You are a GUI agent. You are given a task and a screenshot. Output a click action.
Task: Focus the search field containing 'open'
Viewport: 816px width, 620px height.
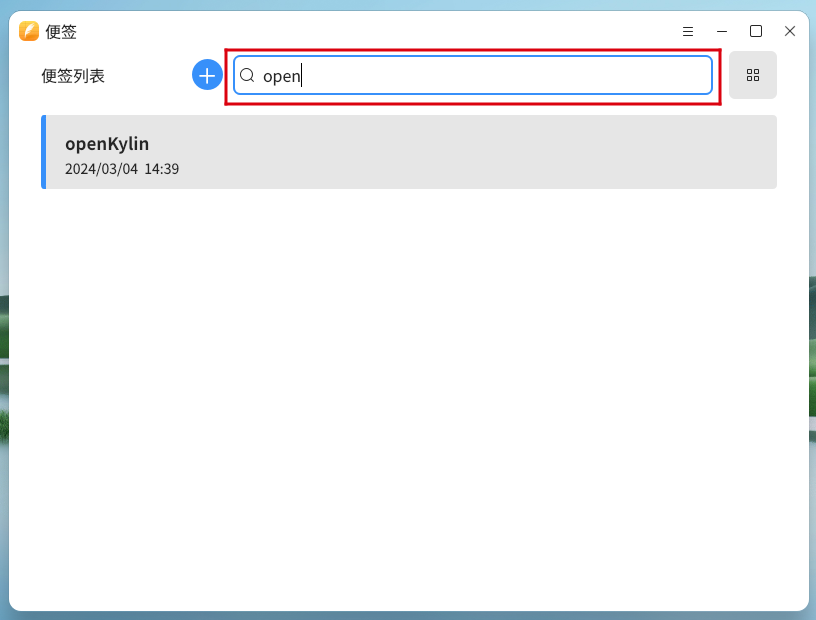point(473,75)
